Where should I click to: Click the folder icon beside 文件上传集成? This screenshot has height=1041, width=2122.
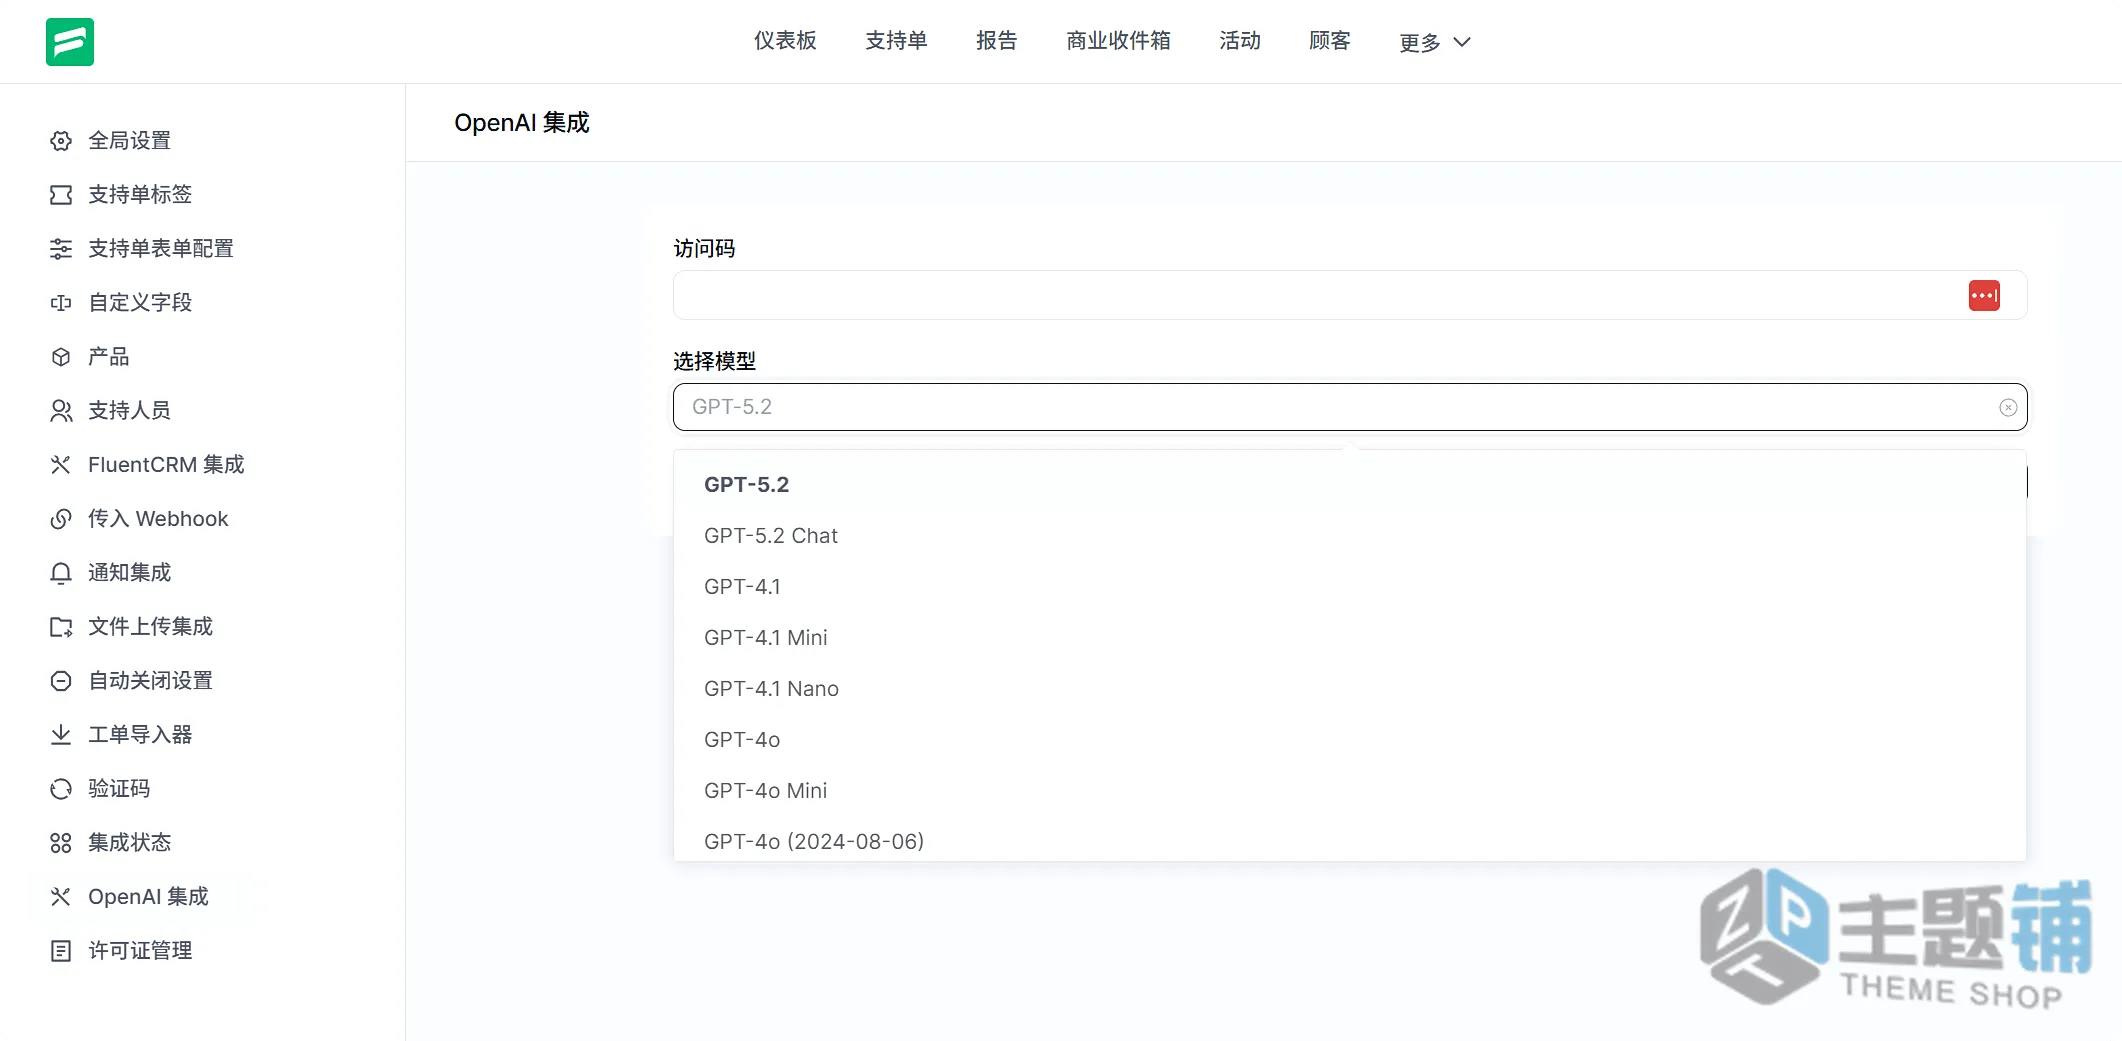[61, 627]
